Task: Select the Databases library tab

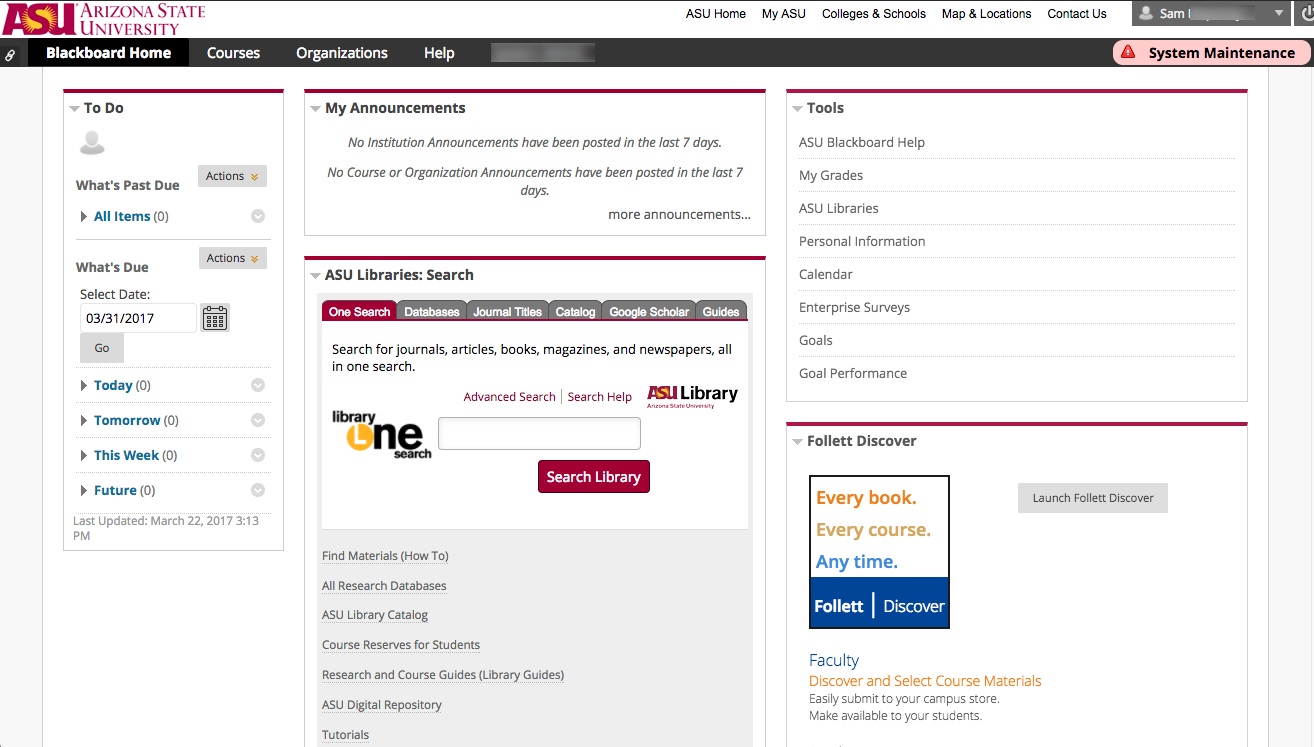Action: [x=432, y=311]
